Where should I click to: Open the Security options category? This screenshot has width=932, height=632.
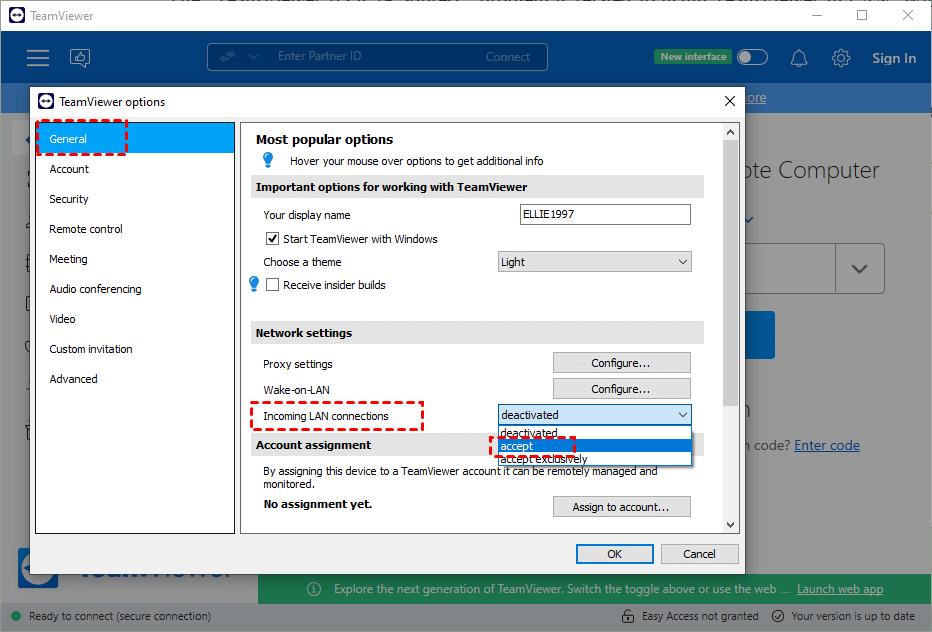coord(69,199)
